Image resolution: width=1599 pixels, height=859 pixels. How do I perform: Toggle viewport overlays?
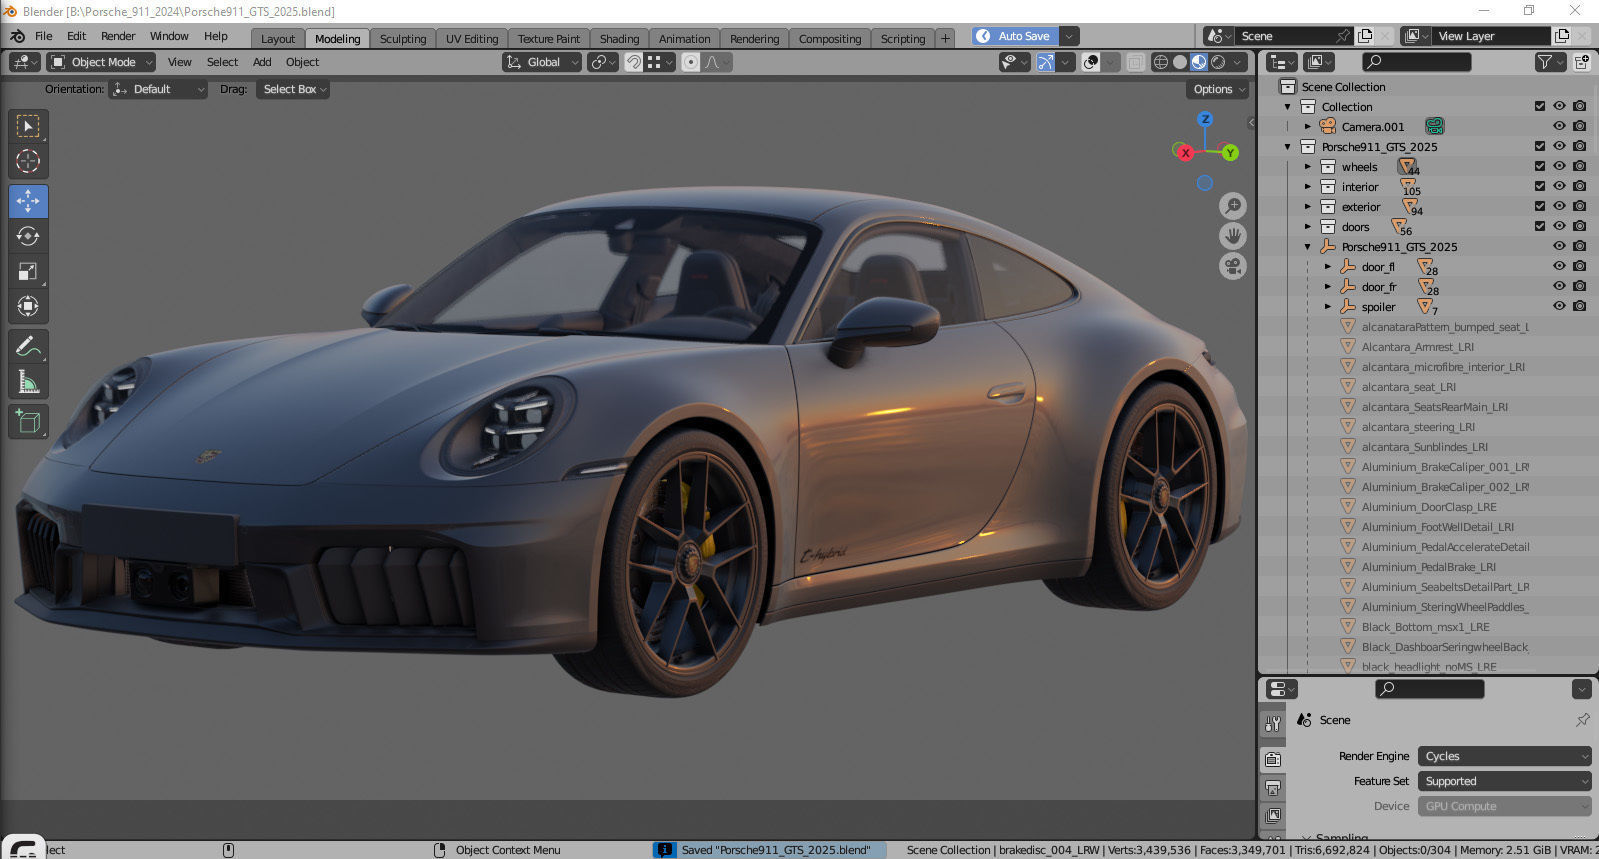point(1091,62)
